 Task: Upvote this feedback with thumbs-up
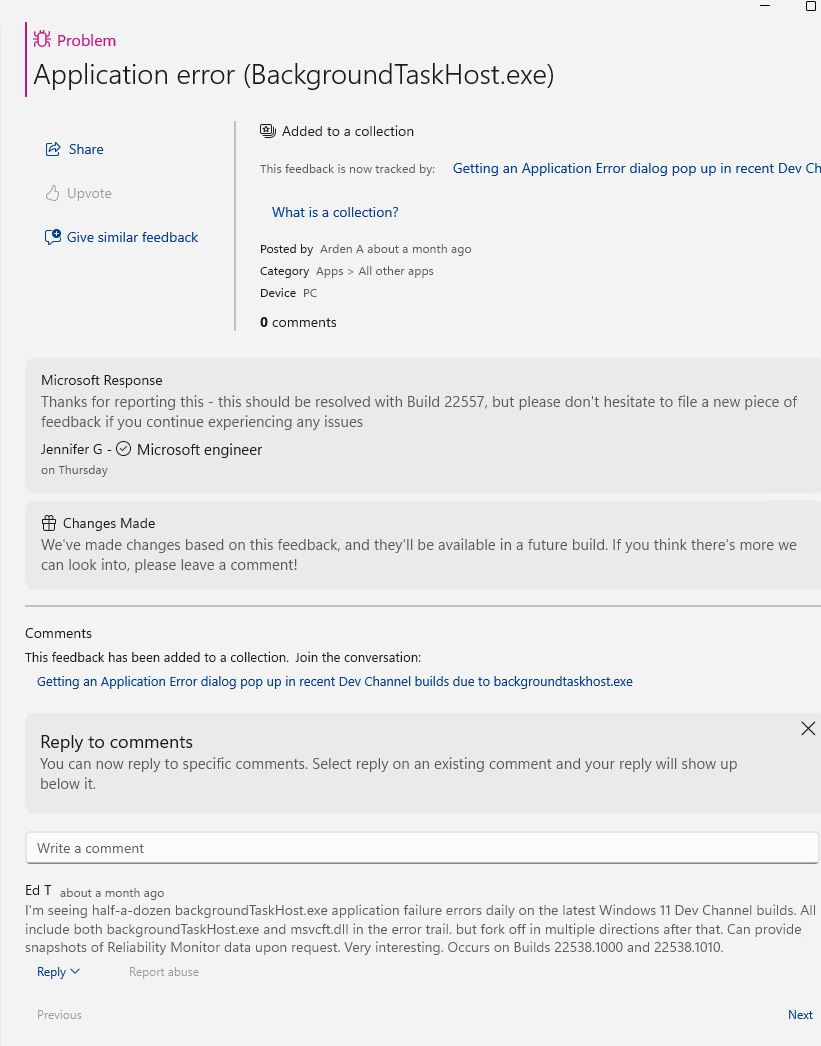point(79,193)
